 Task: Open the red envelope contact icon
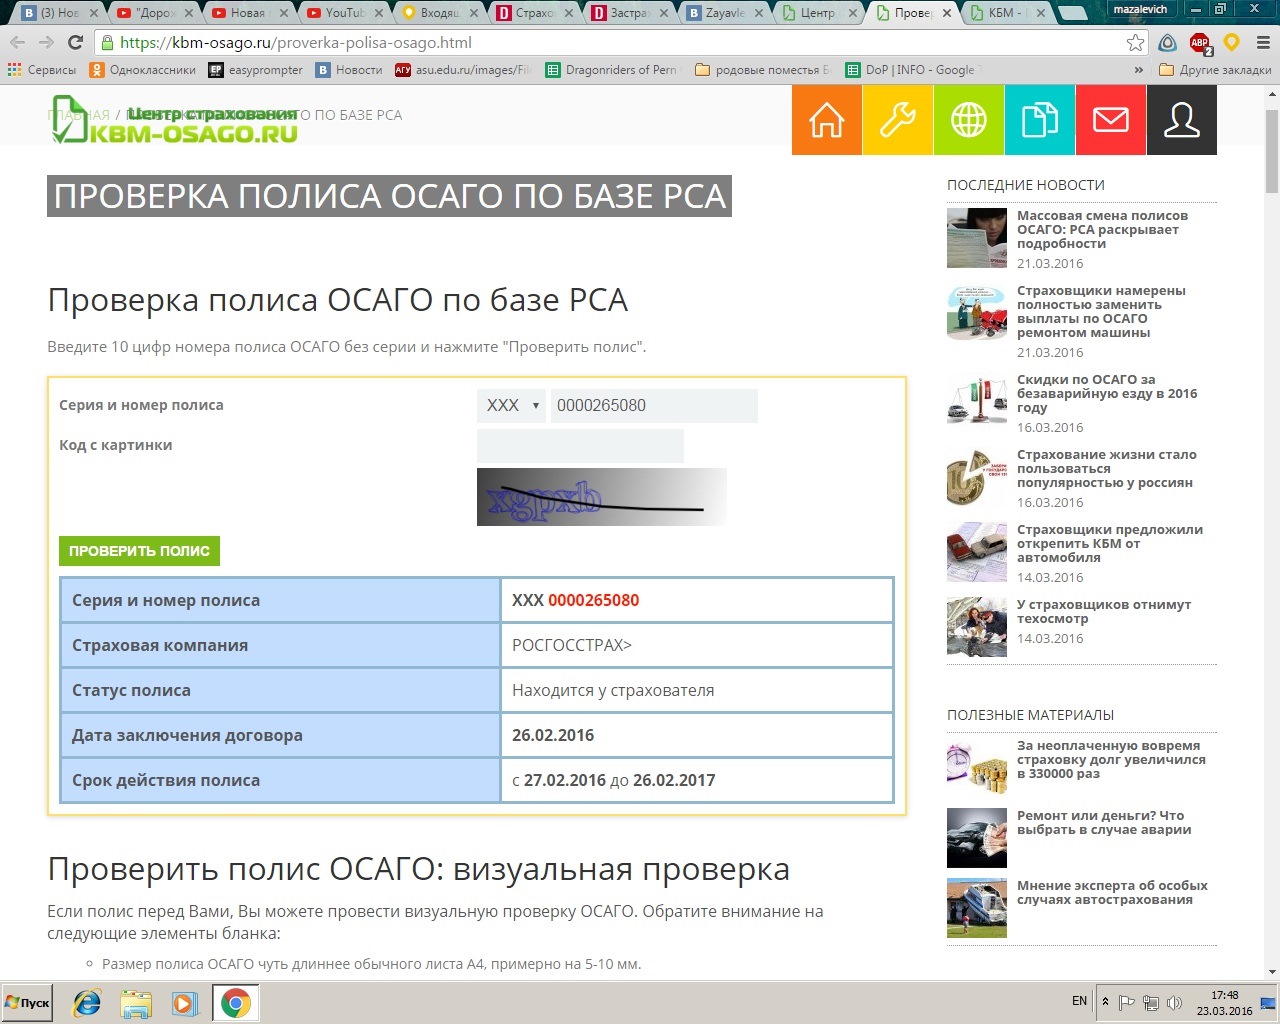[1111, 120]
